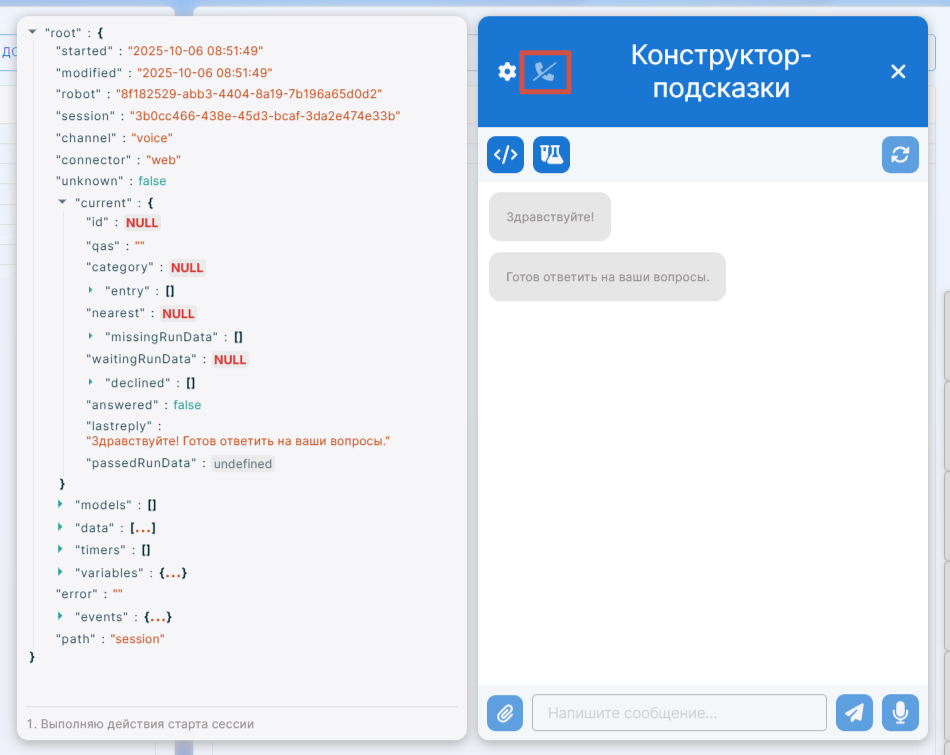950x755 pixels.
Task: Click the flask test icon button
Action: [x=551, y=155]
